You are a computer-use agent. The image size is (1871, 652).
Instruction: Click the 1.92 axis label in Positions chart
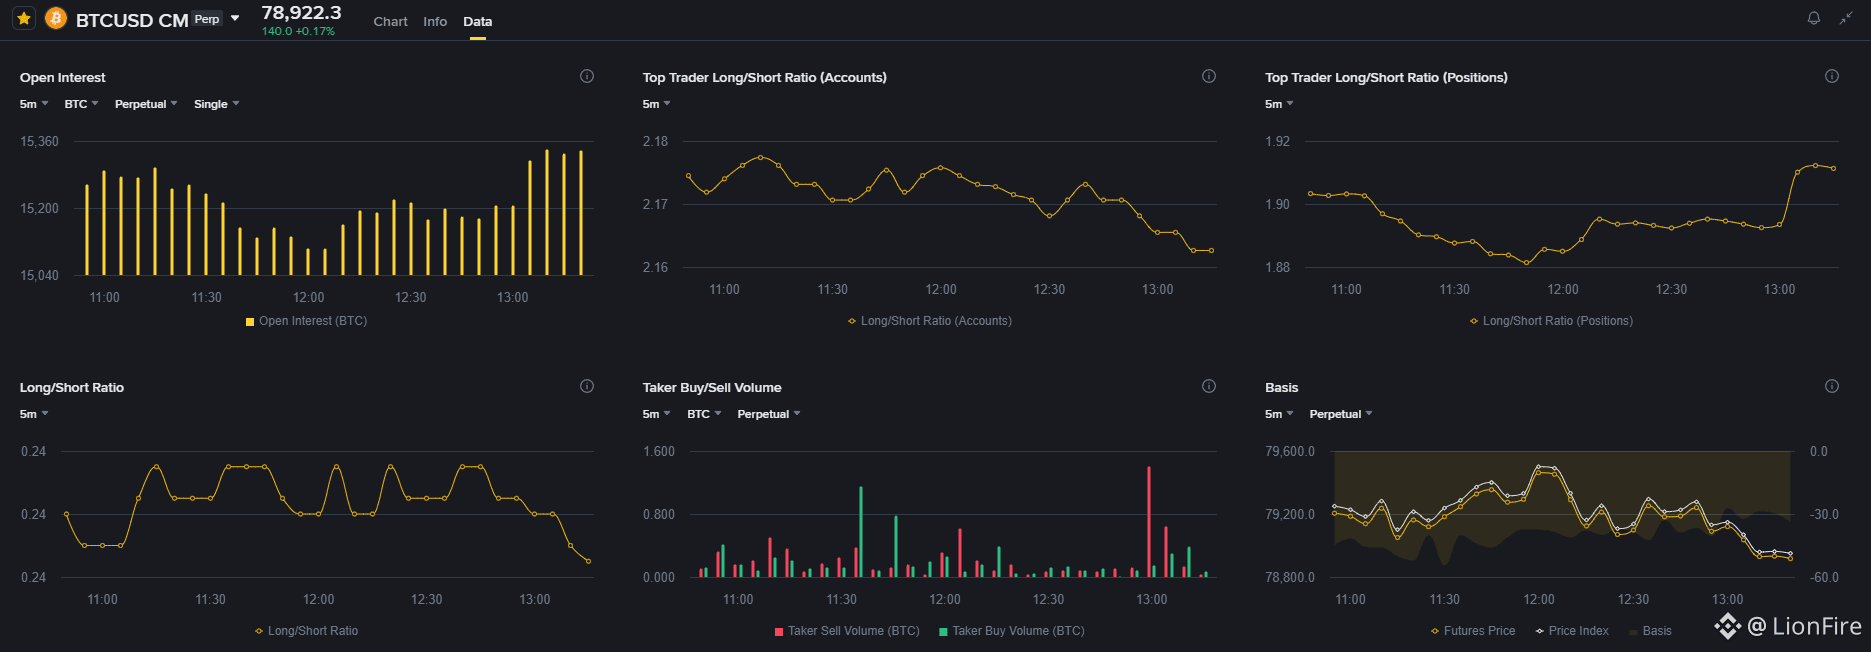[x=1277, y=141]
